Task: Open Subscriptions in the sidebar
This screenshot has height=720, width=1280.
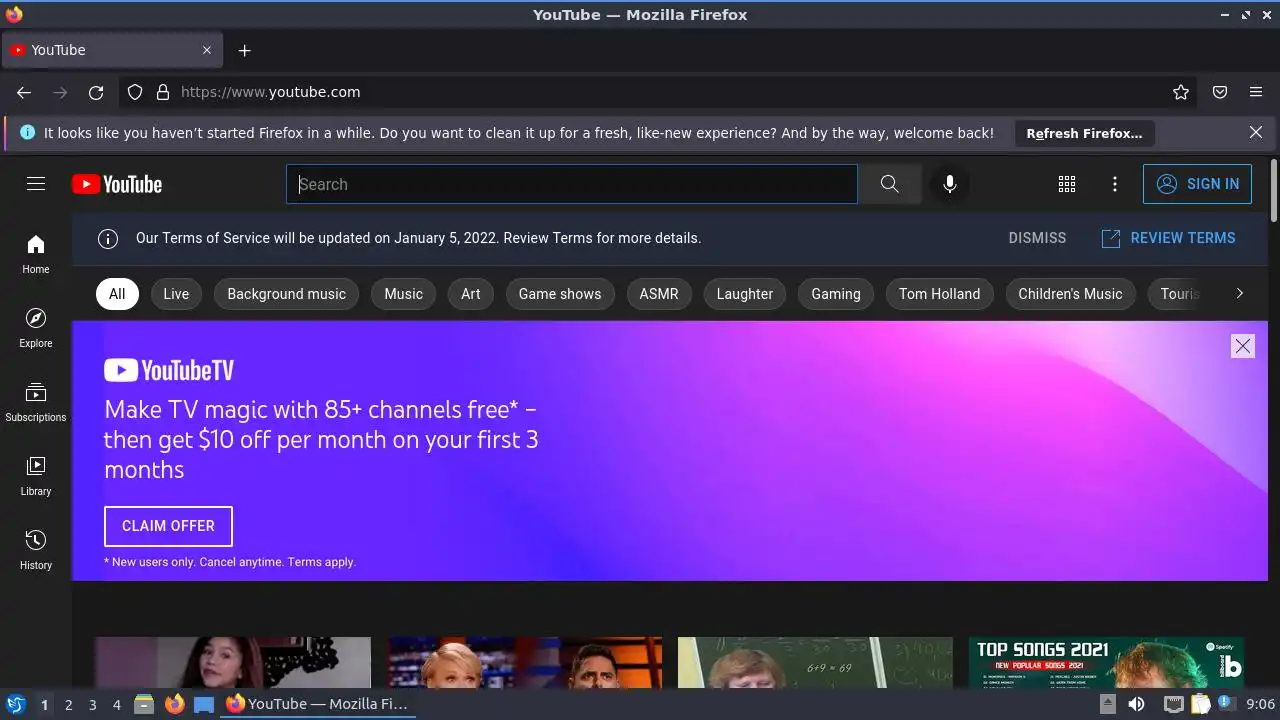Action: point(36,402)
